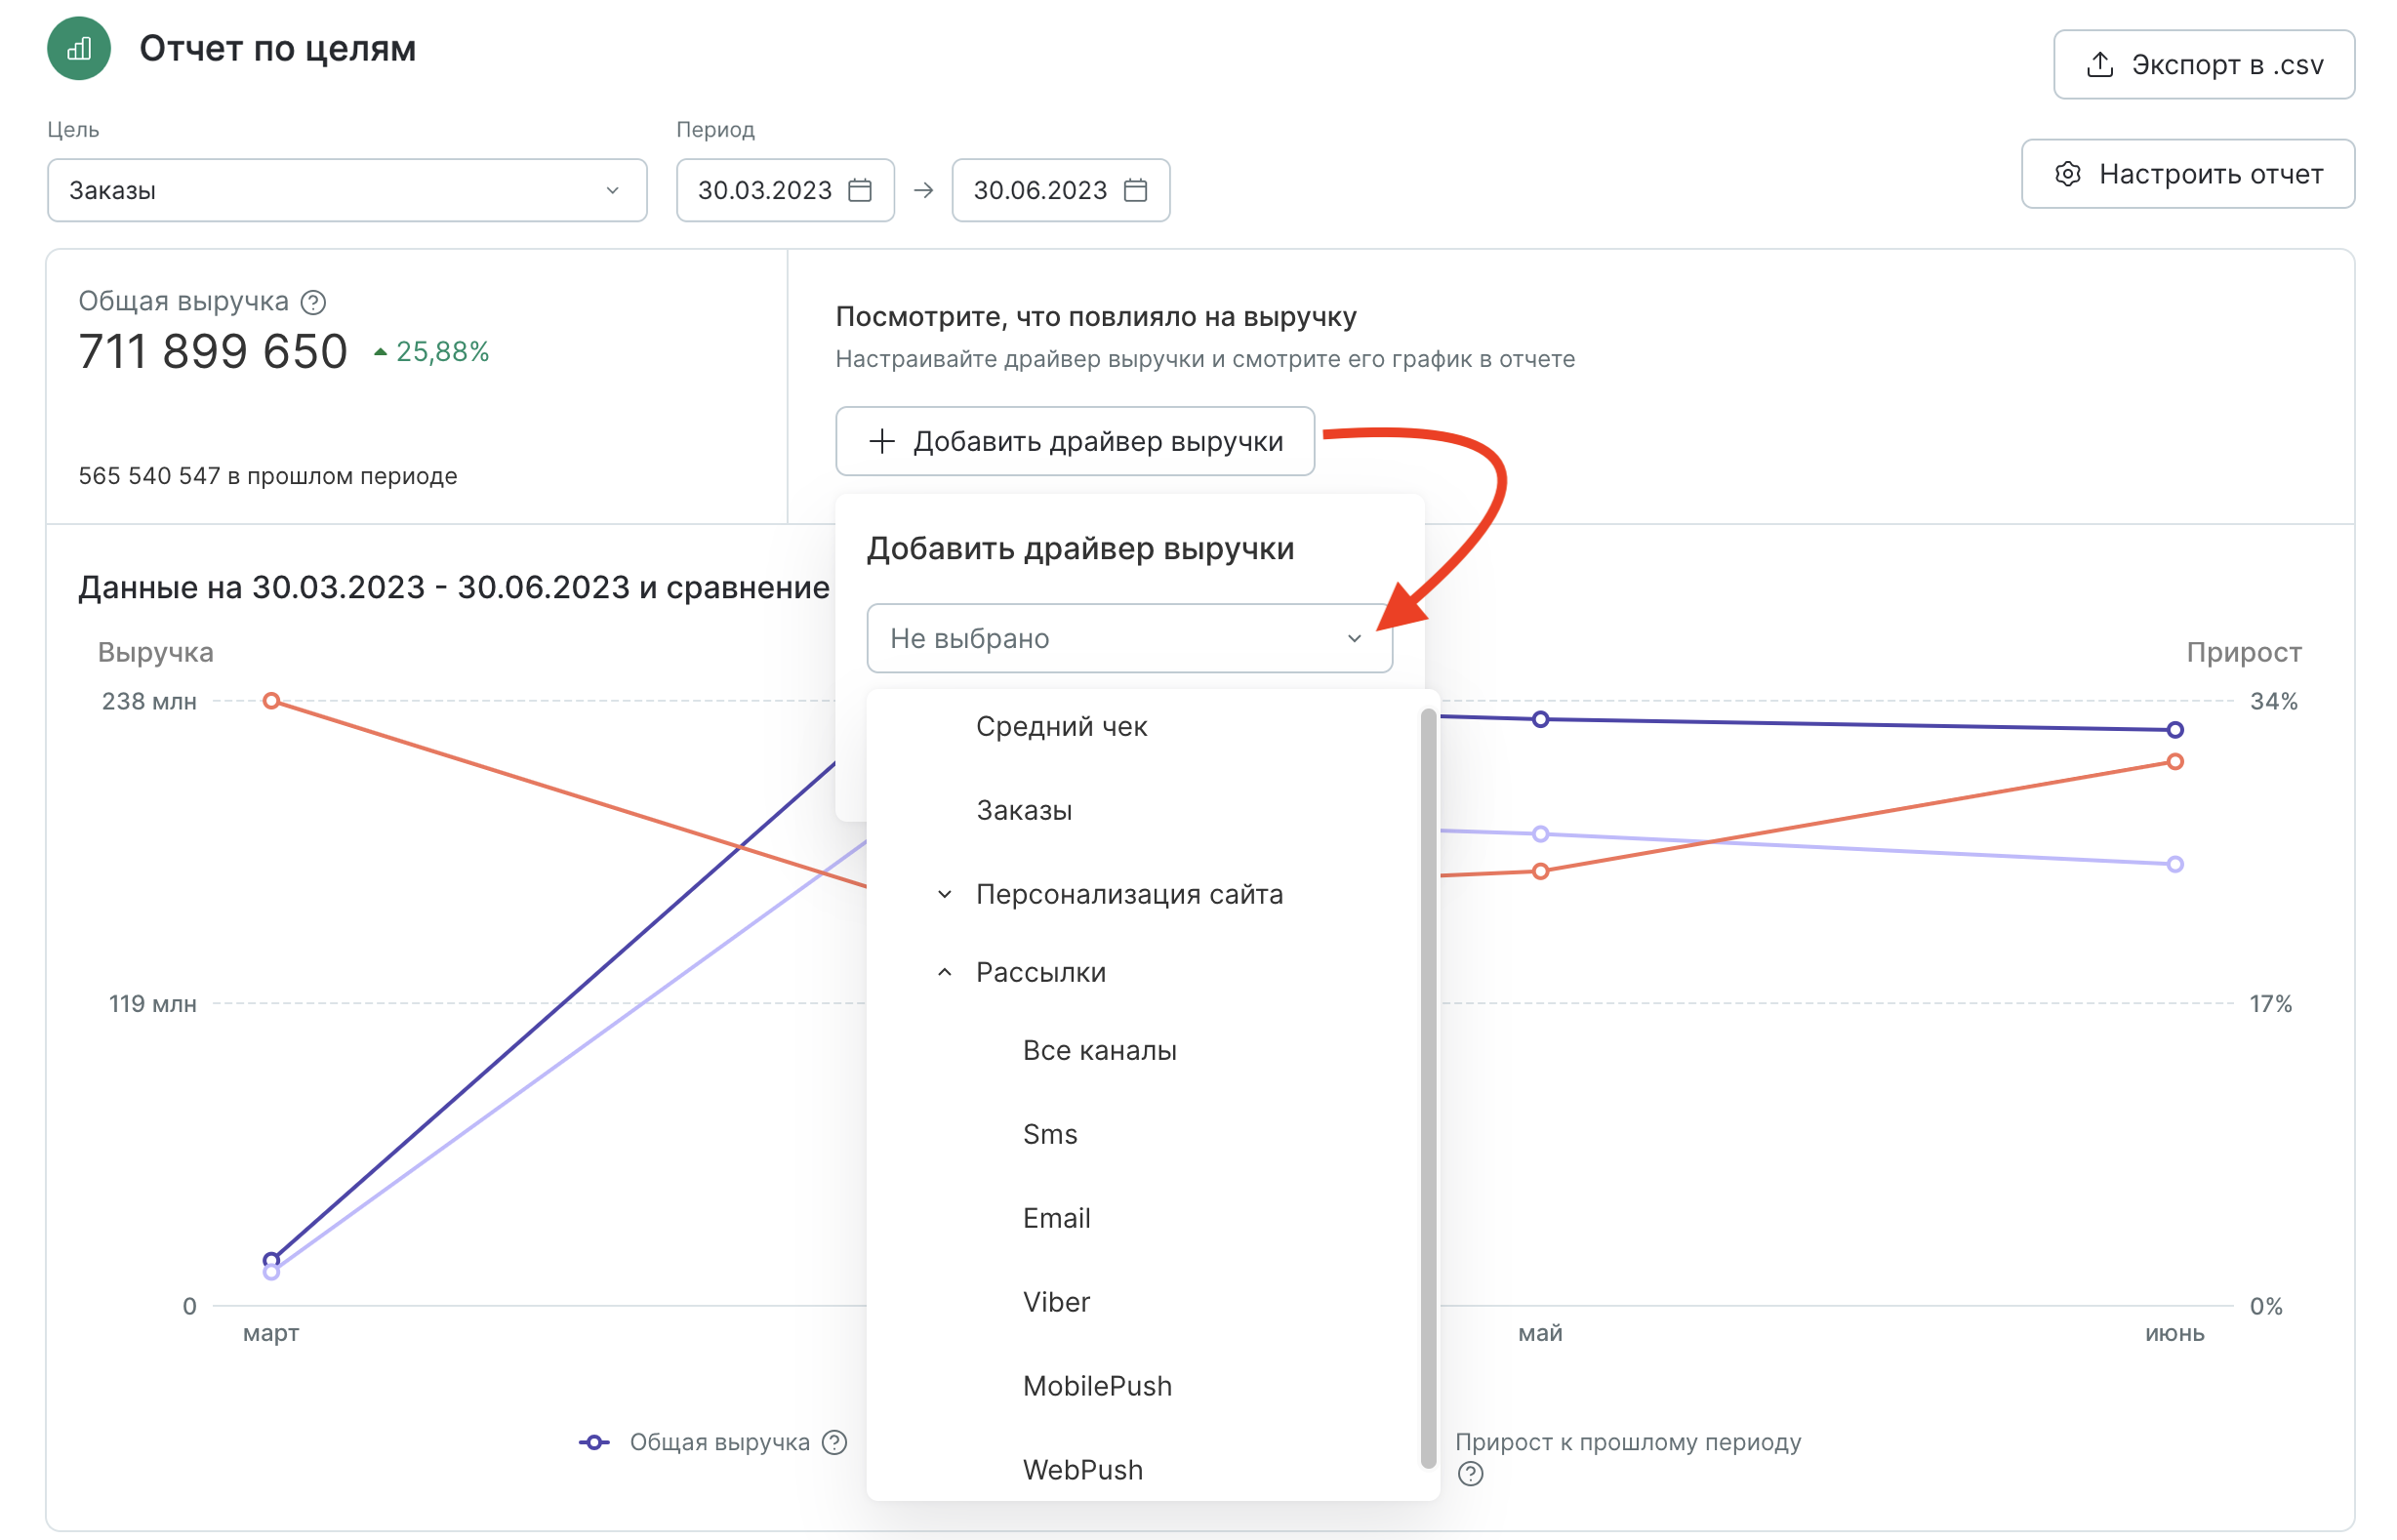2397x1540 pixels.
Task: Expand the Персонализация сайта group
Action: tap(944, 894)
